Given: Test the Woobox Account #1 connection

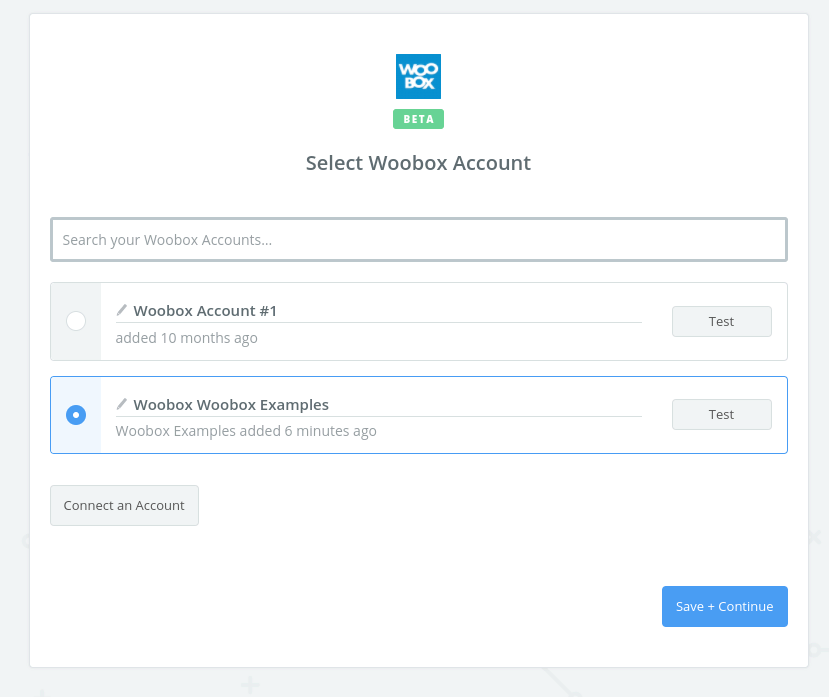Looking at the screenshot, I should 721,321.
